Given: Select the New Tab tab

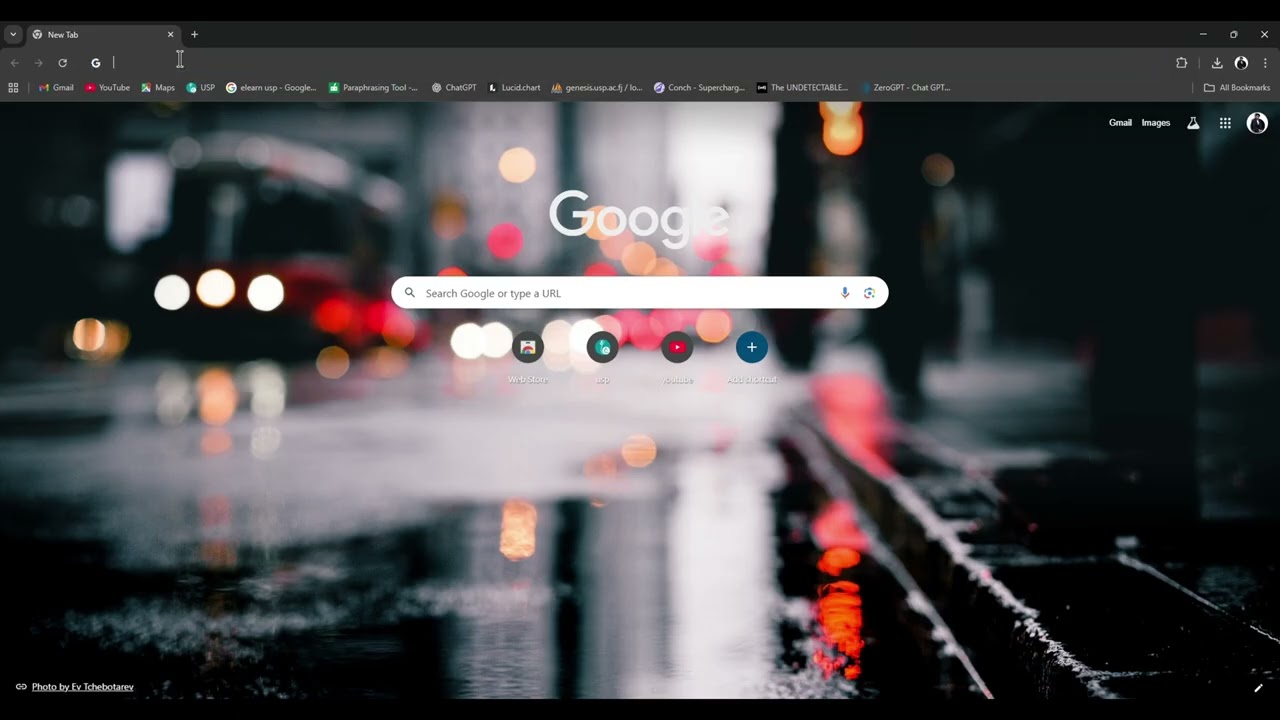Looking at the screenshot, I should pyautogui.click(x=102, y=34).
